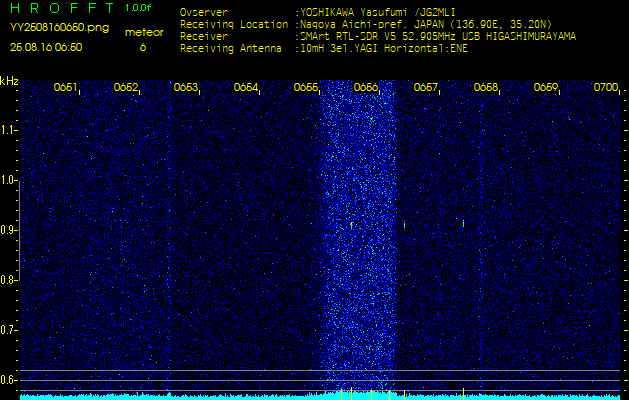Click the meteor echo inside the 0656 noise band

coord(351,225)
